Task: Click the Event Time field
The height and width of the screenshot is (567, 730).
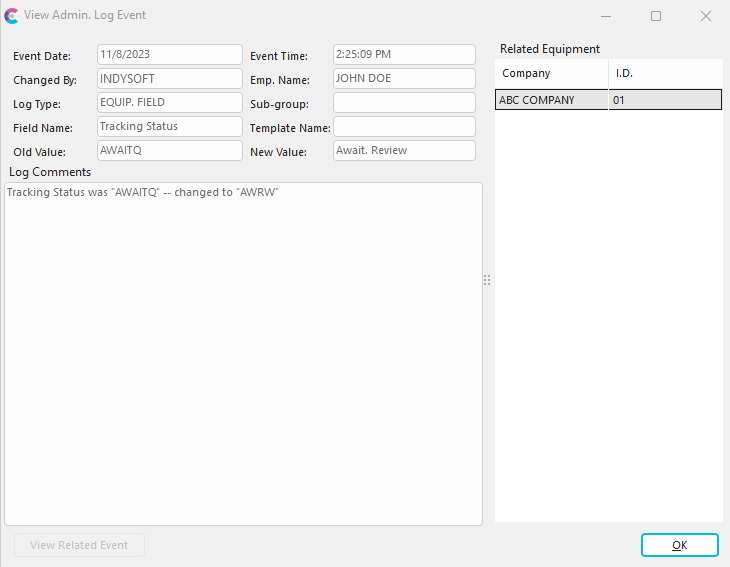Action: point(404,55)
